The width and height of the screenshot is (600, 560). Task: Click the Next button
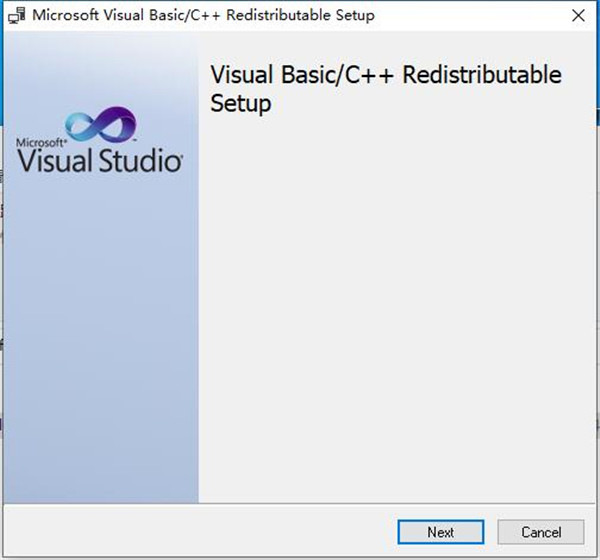coord(440,532)
